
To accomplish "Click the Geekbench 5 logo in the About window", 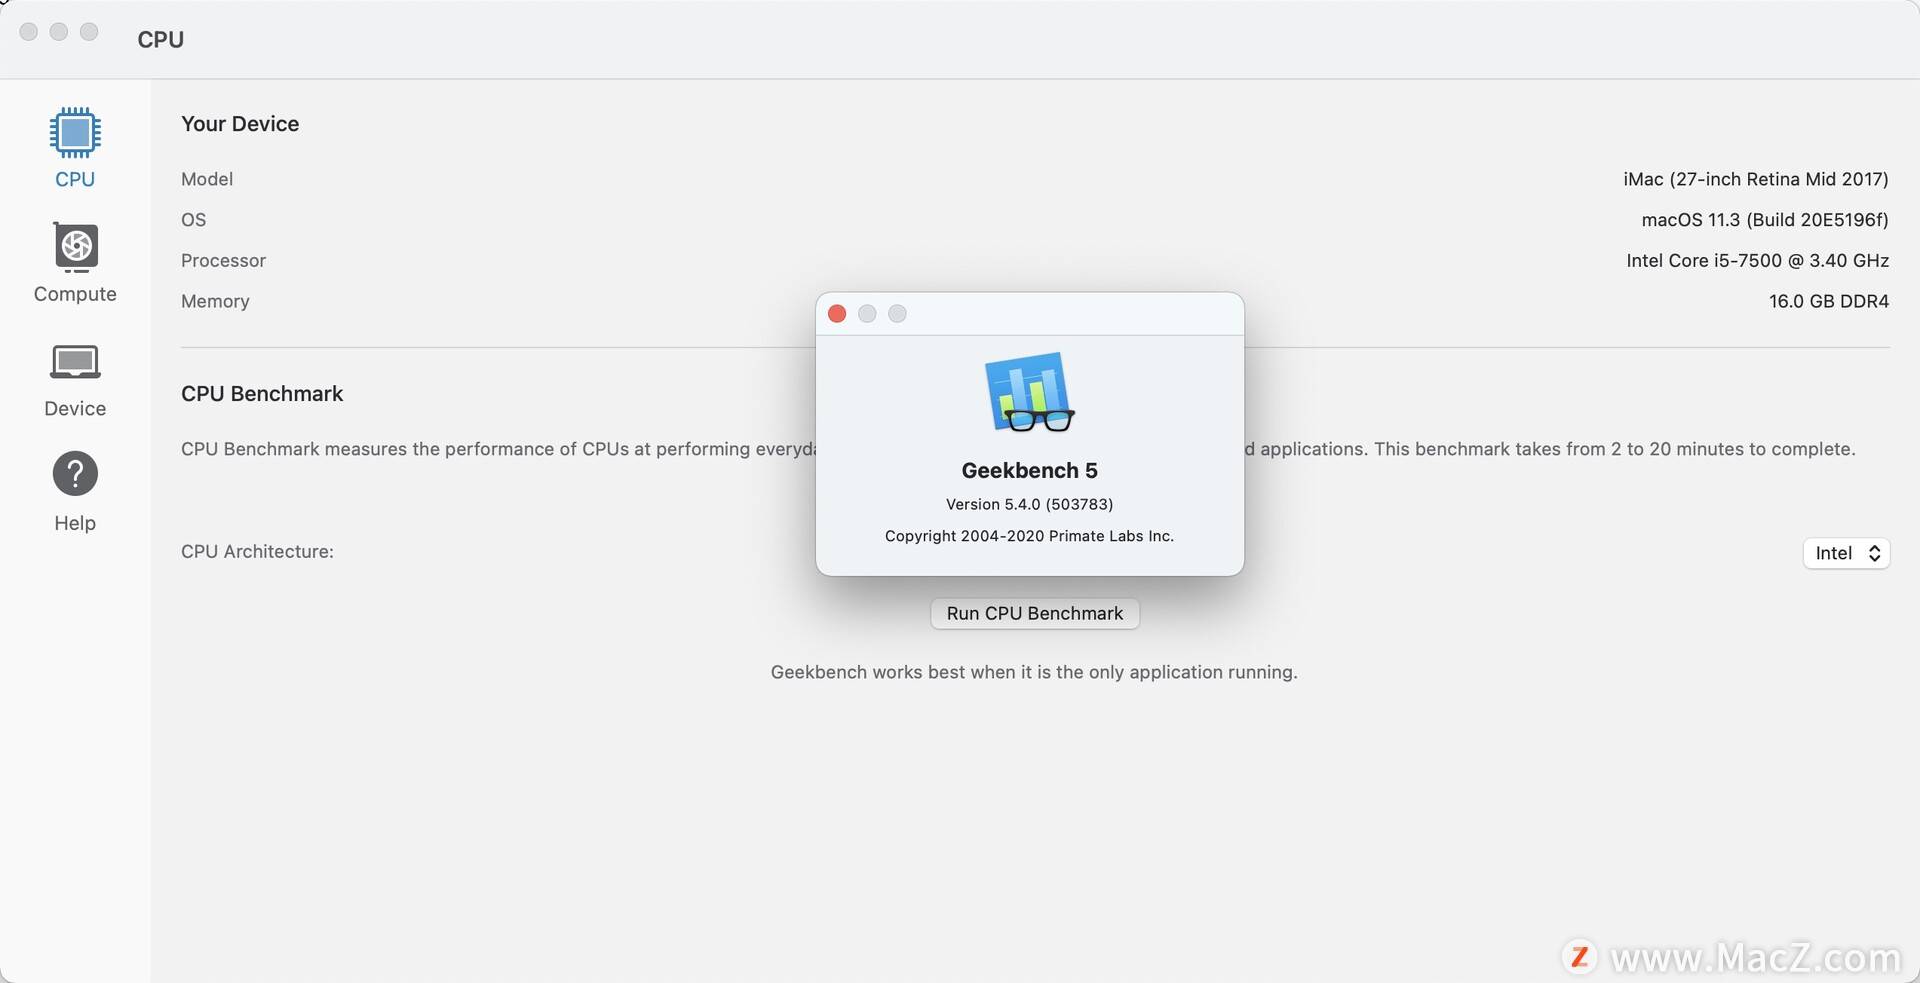I will coord(1029,393).
